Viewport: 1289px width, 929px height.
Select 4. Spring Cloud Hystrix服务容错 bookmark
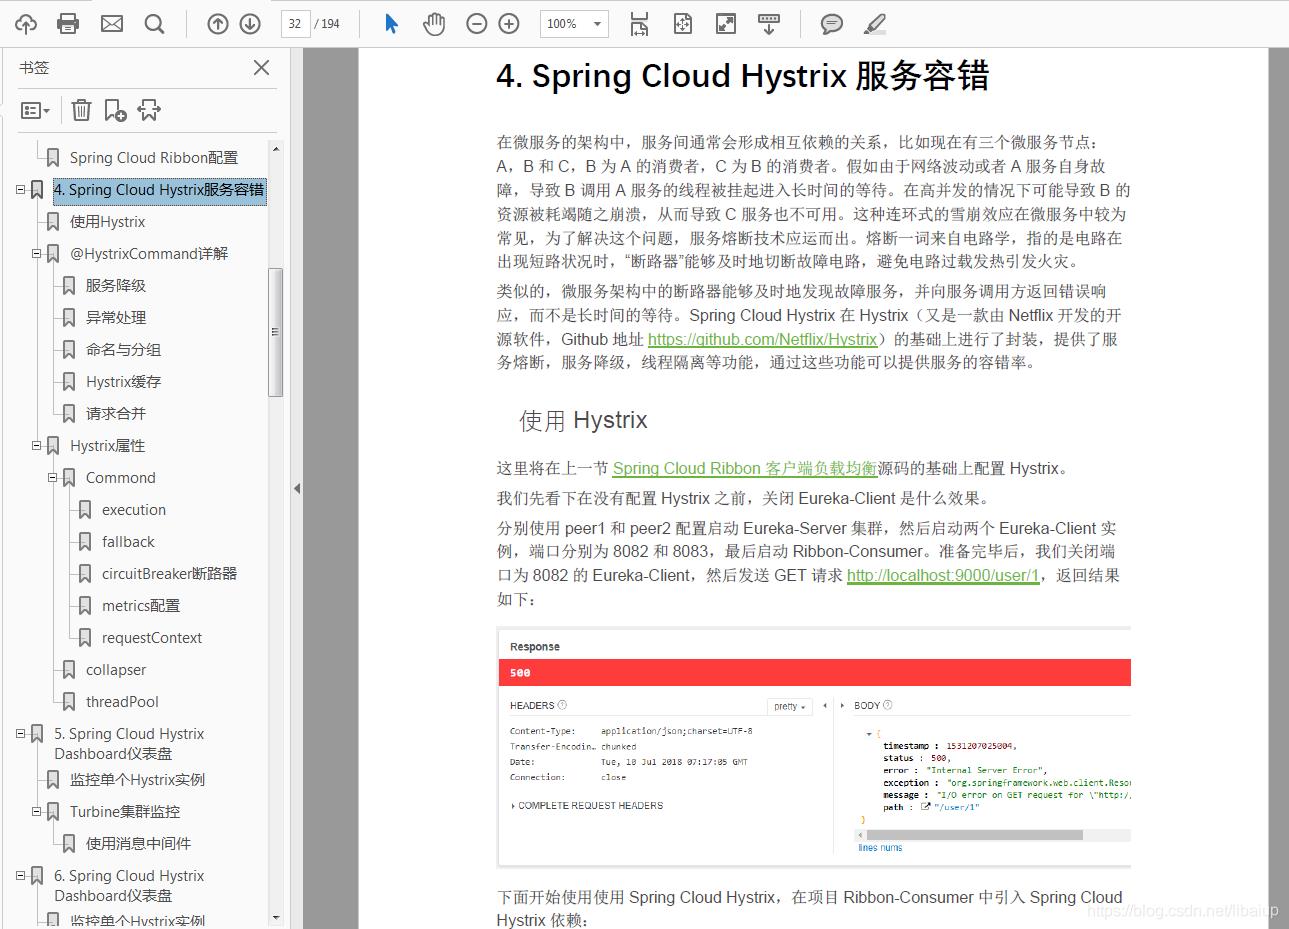click(159, 190)
